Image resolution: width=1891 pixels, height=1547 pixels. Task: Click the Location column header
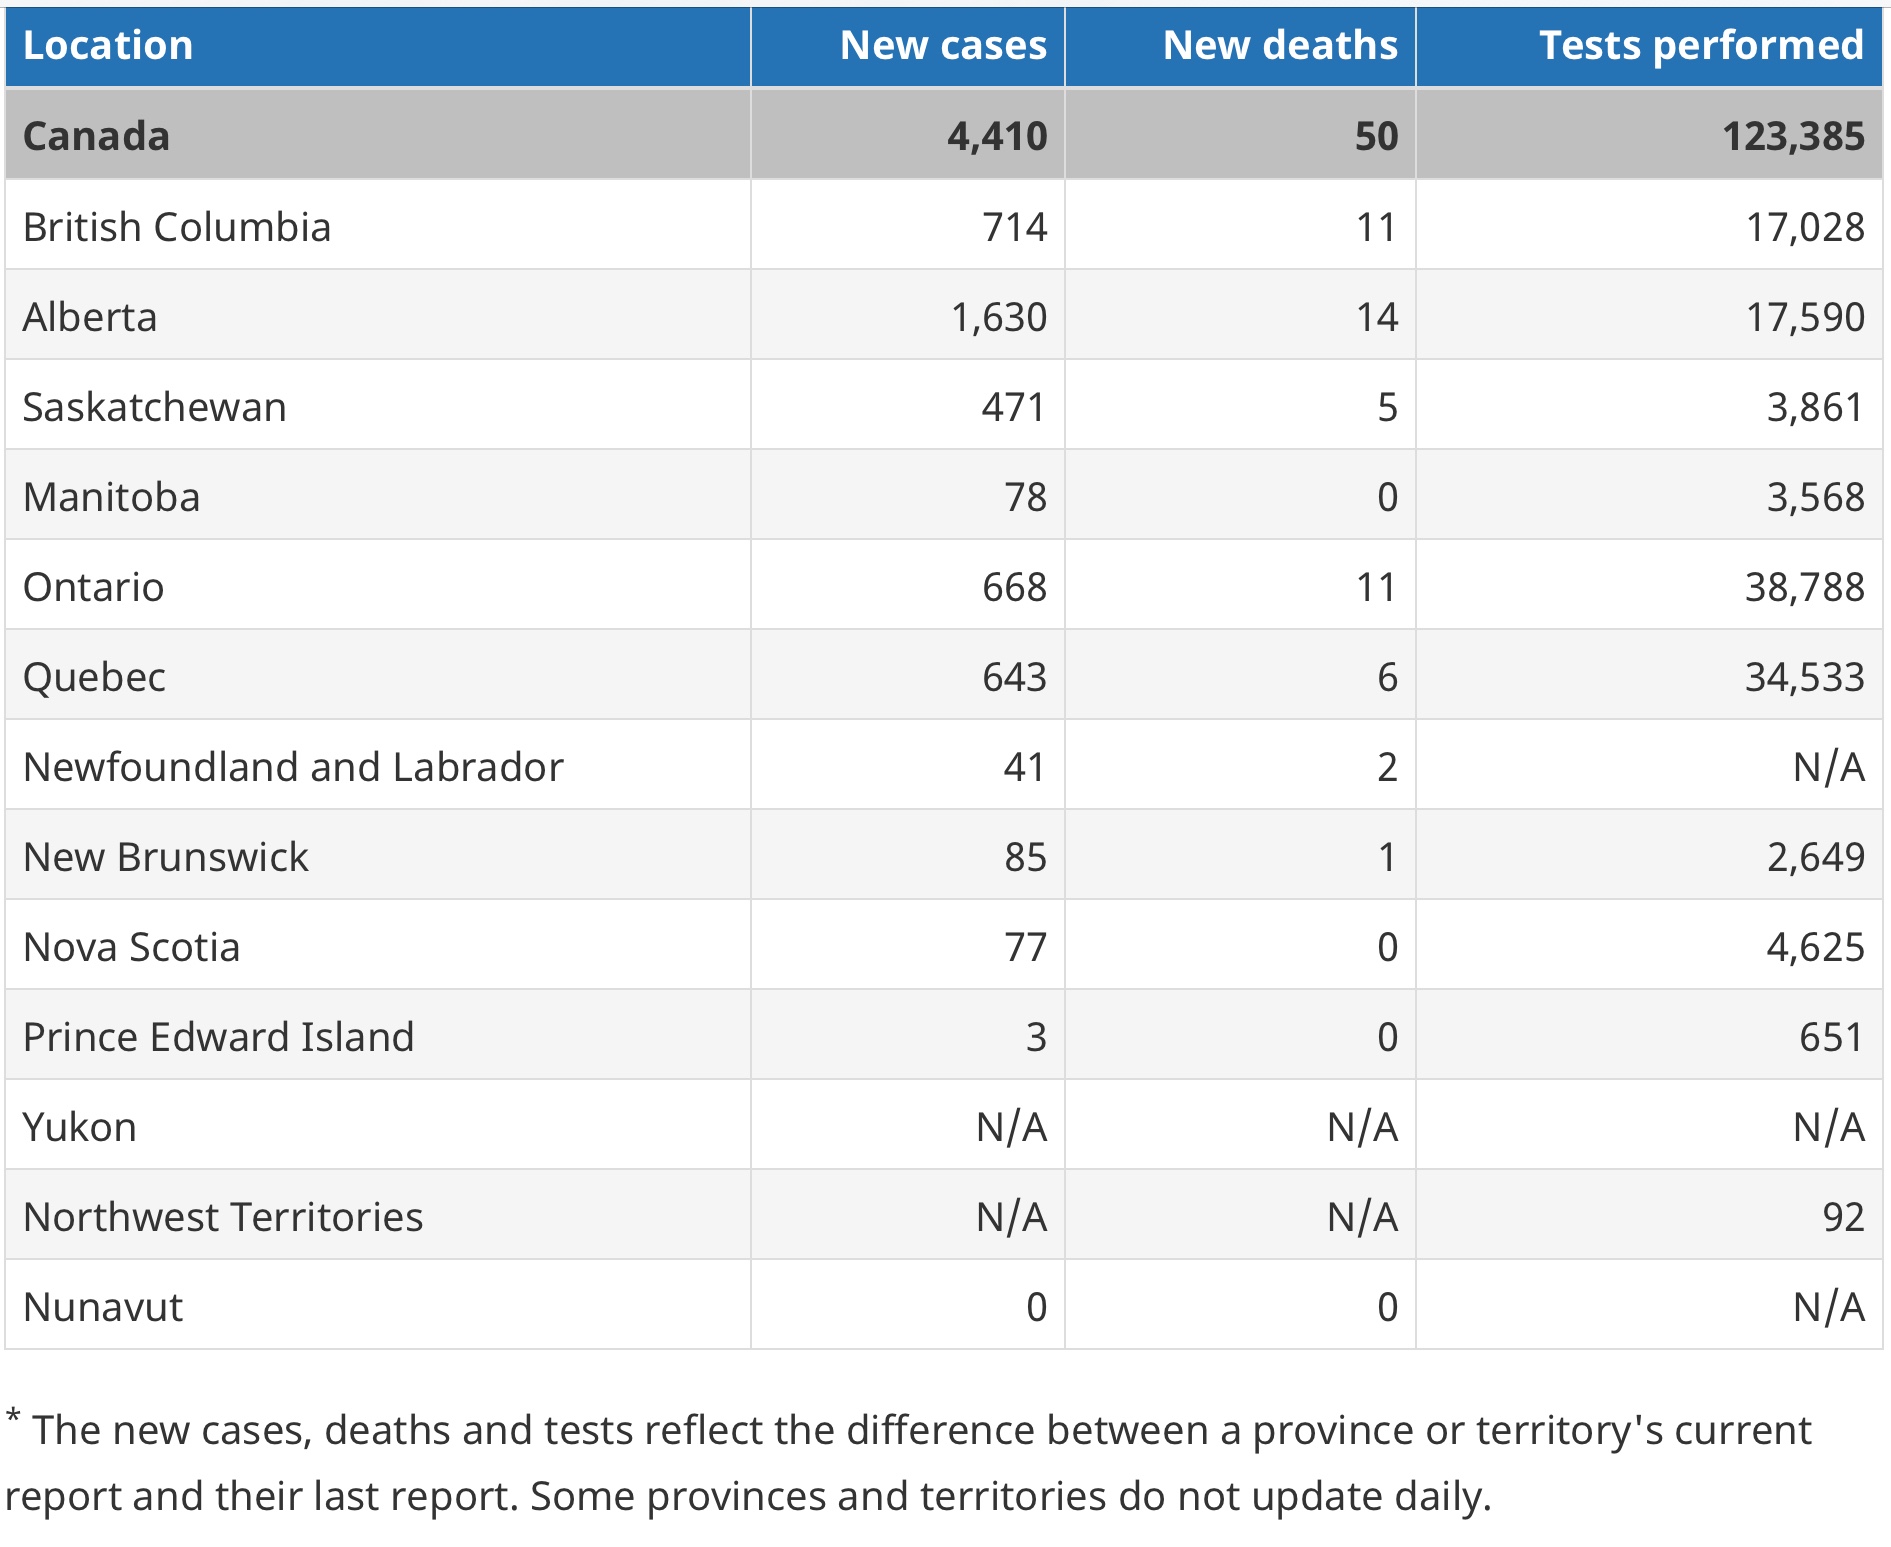click(108, 46)
